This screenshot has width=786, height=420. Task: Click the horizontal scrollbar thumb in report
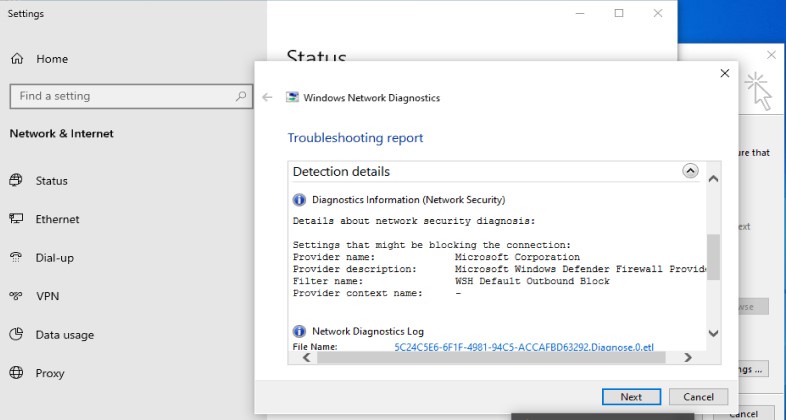(491, 357)
